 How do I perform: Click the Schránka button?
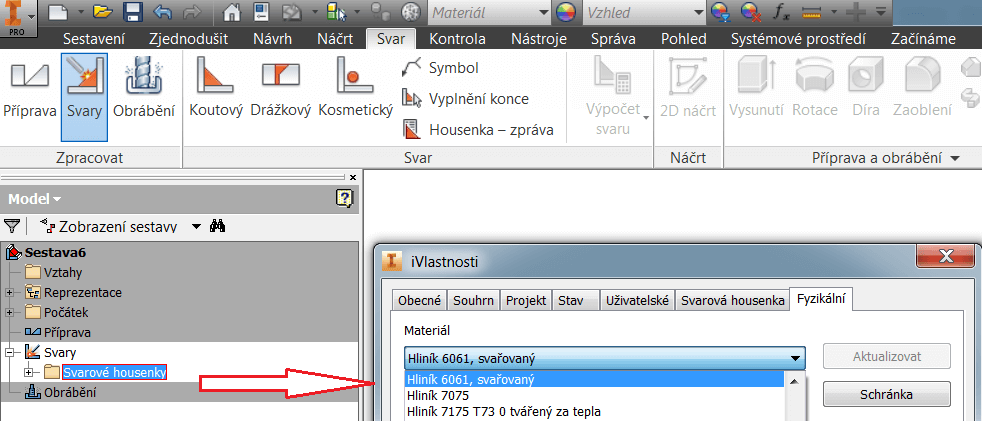tap(886, 395)
